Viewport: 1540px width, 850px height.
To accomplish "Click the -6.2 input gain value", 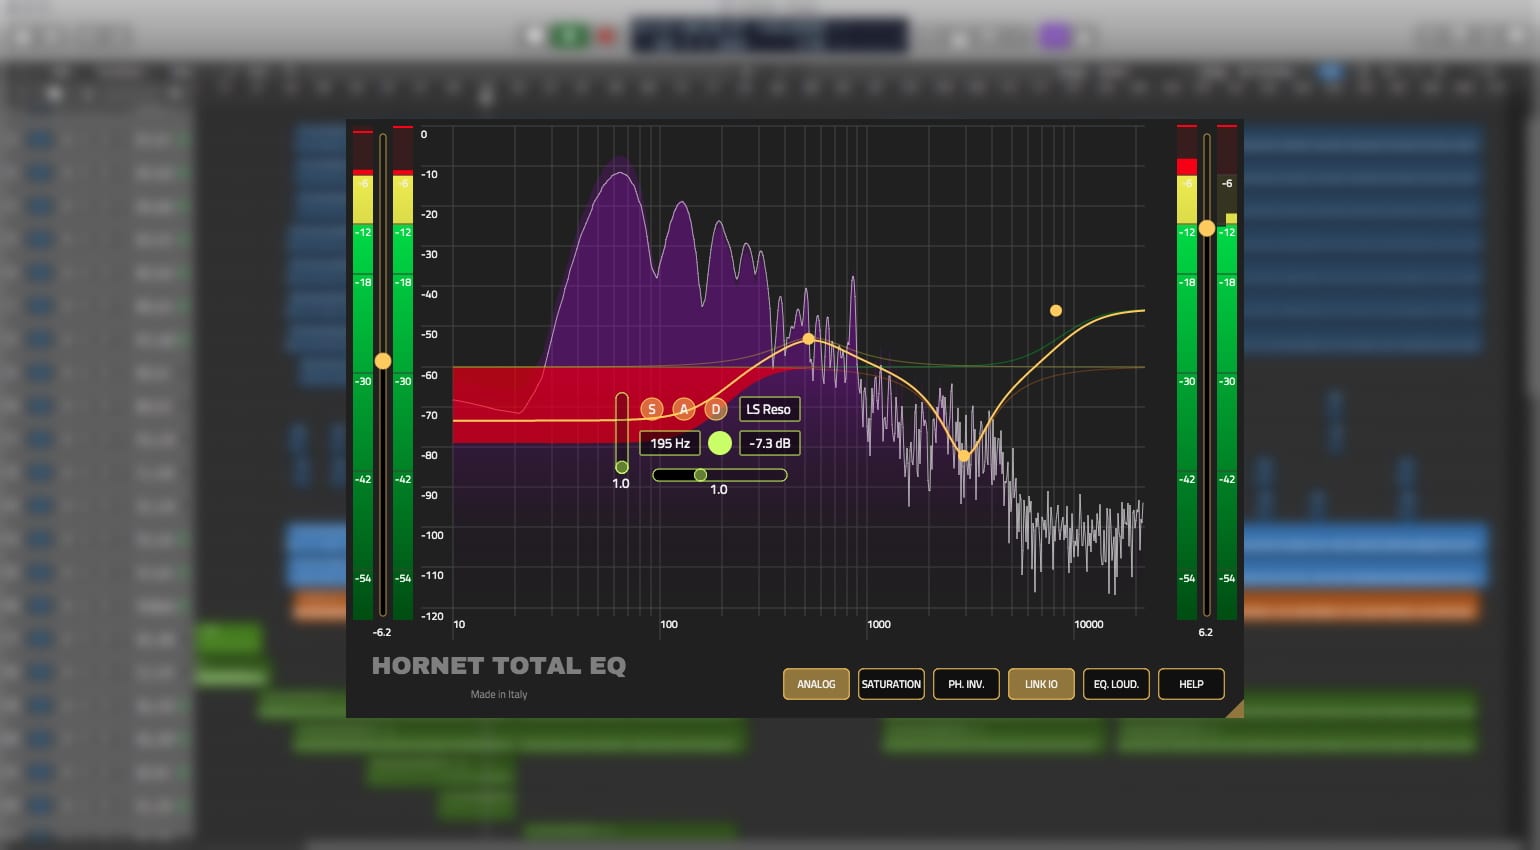I will [x=382, y=632].
